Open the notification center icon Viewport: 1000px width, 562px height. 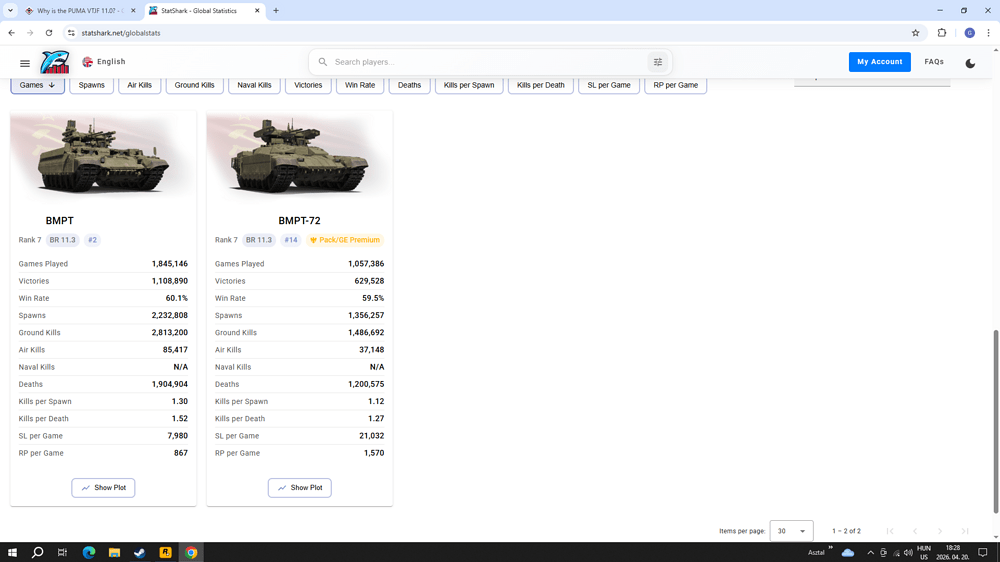click(x=983, y=552)
